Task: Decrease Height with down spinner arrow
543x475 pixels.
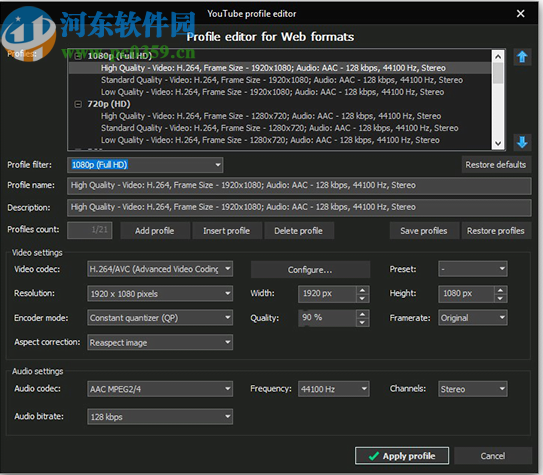Action: click(501, 298)
